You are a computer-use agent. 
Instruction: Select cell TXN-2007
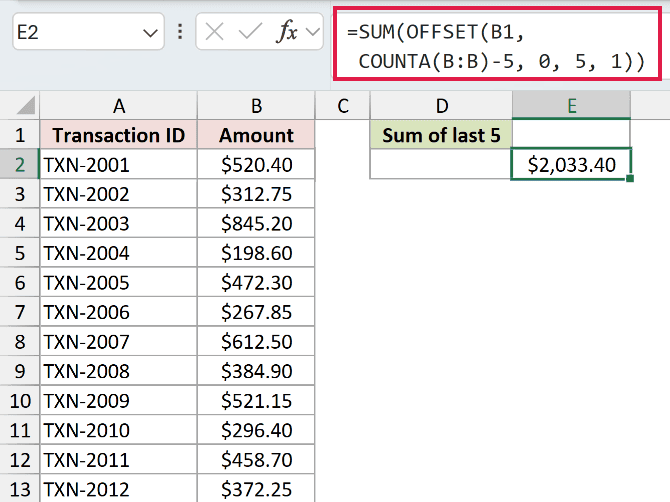118,341
